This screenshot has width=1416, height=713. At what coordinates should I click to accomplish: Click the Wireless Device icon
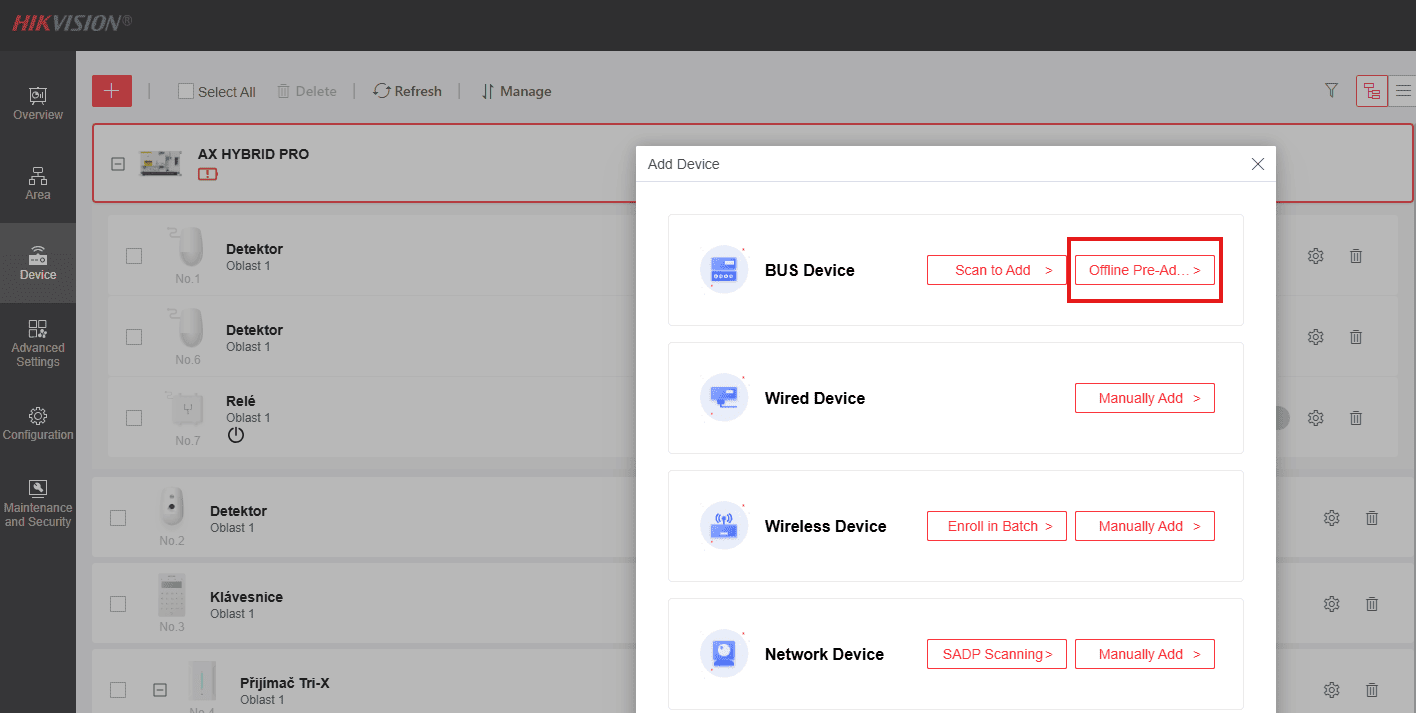(724, 525)
